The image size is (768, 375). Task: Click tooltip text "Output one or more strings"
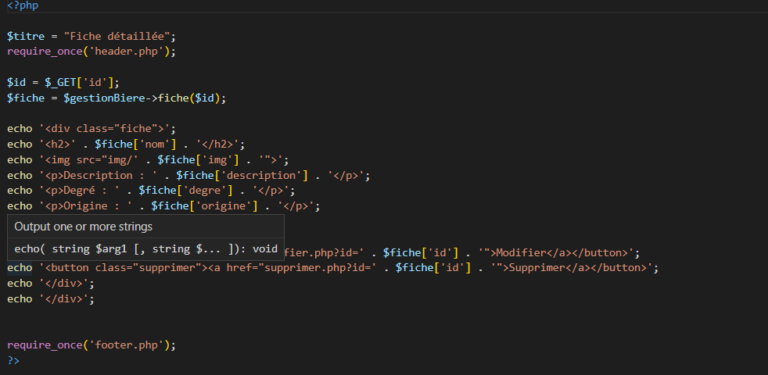(83, 227)
